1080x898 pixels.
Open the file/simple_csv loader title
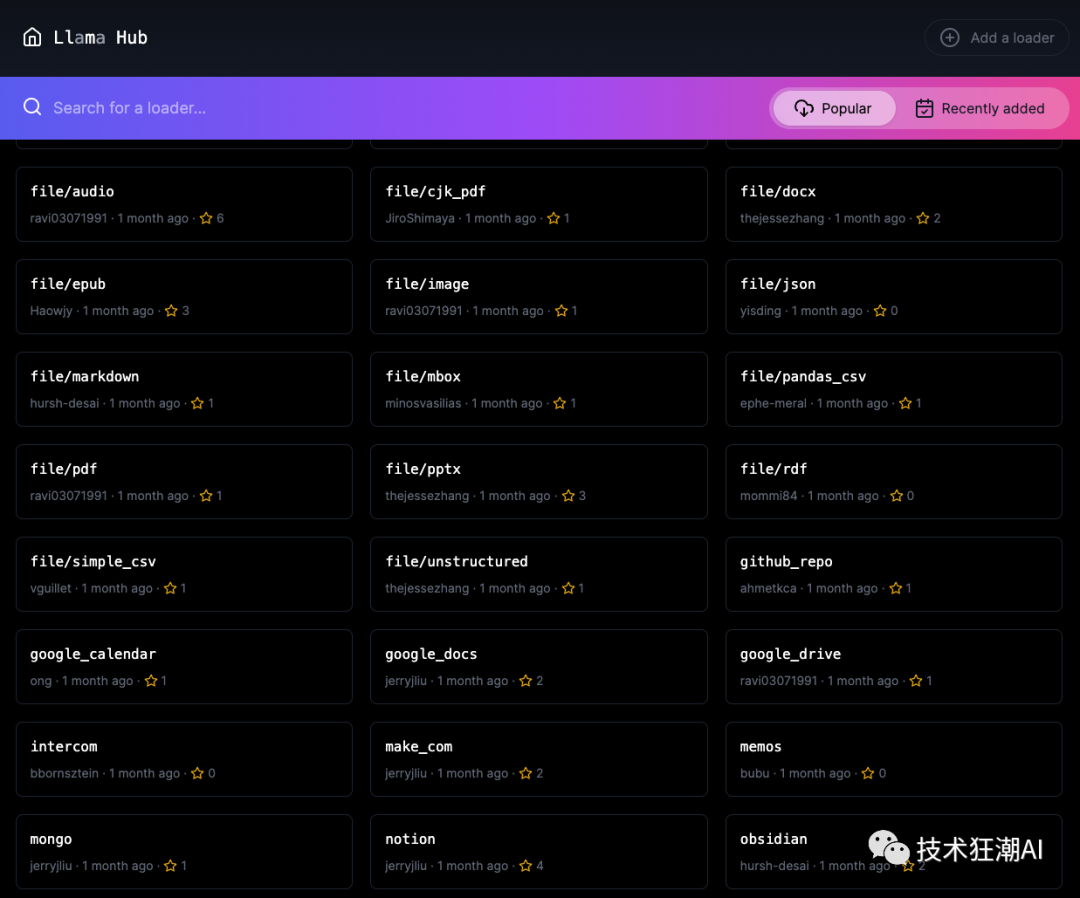(93, 561)
